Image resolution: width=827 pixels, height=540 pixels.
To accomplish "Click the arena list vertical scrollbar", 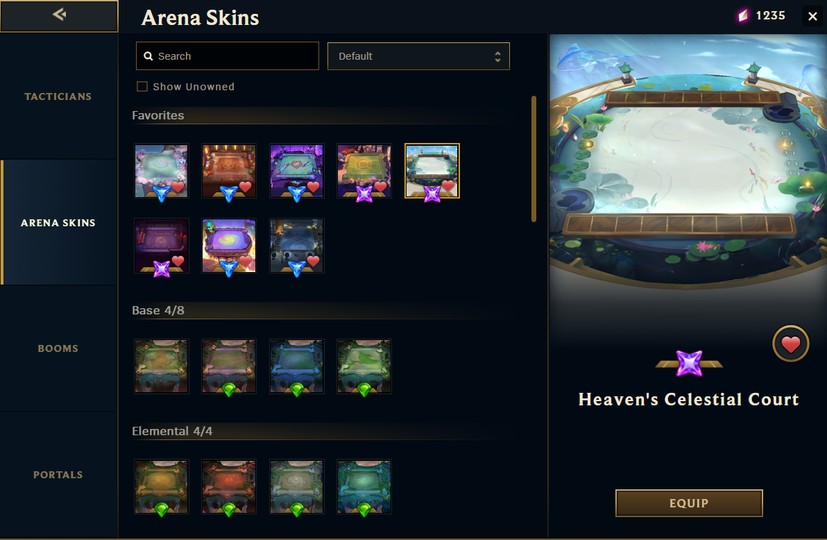I will pos(534,159).
